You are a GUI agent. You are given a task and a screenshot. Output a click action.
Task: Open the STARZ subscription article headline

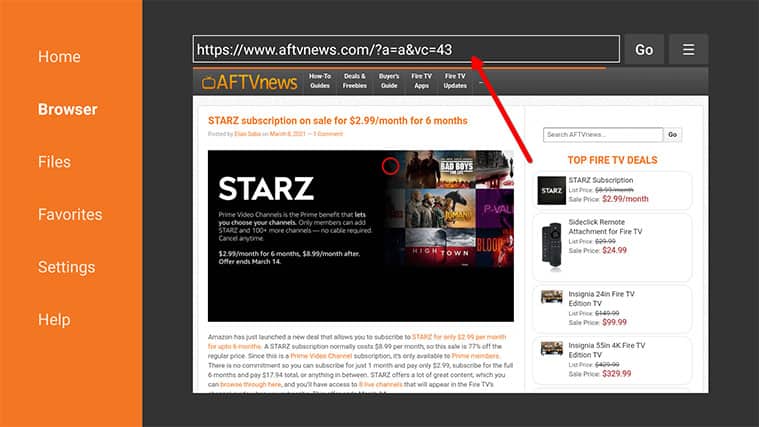coord(337,121)
